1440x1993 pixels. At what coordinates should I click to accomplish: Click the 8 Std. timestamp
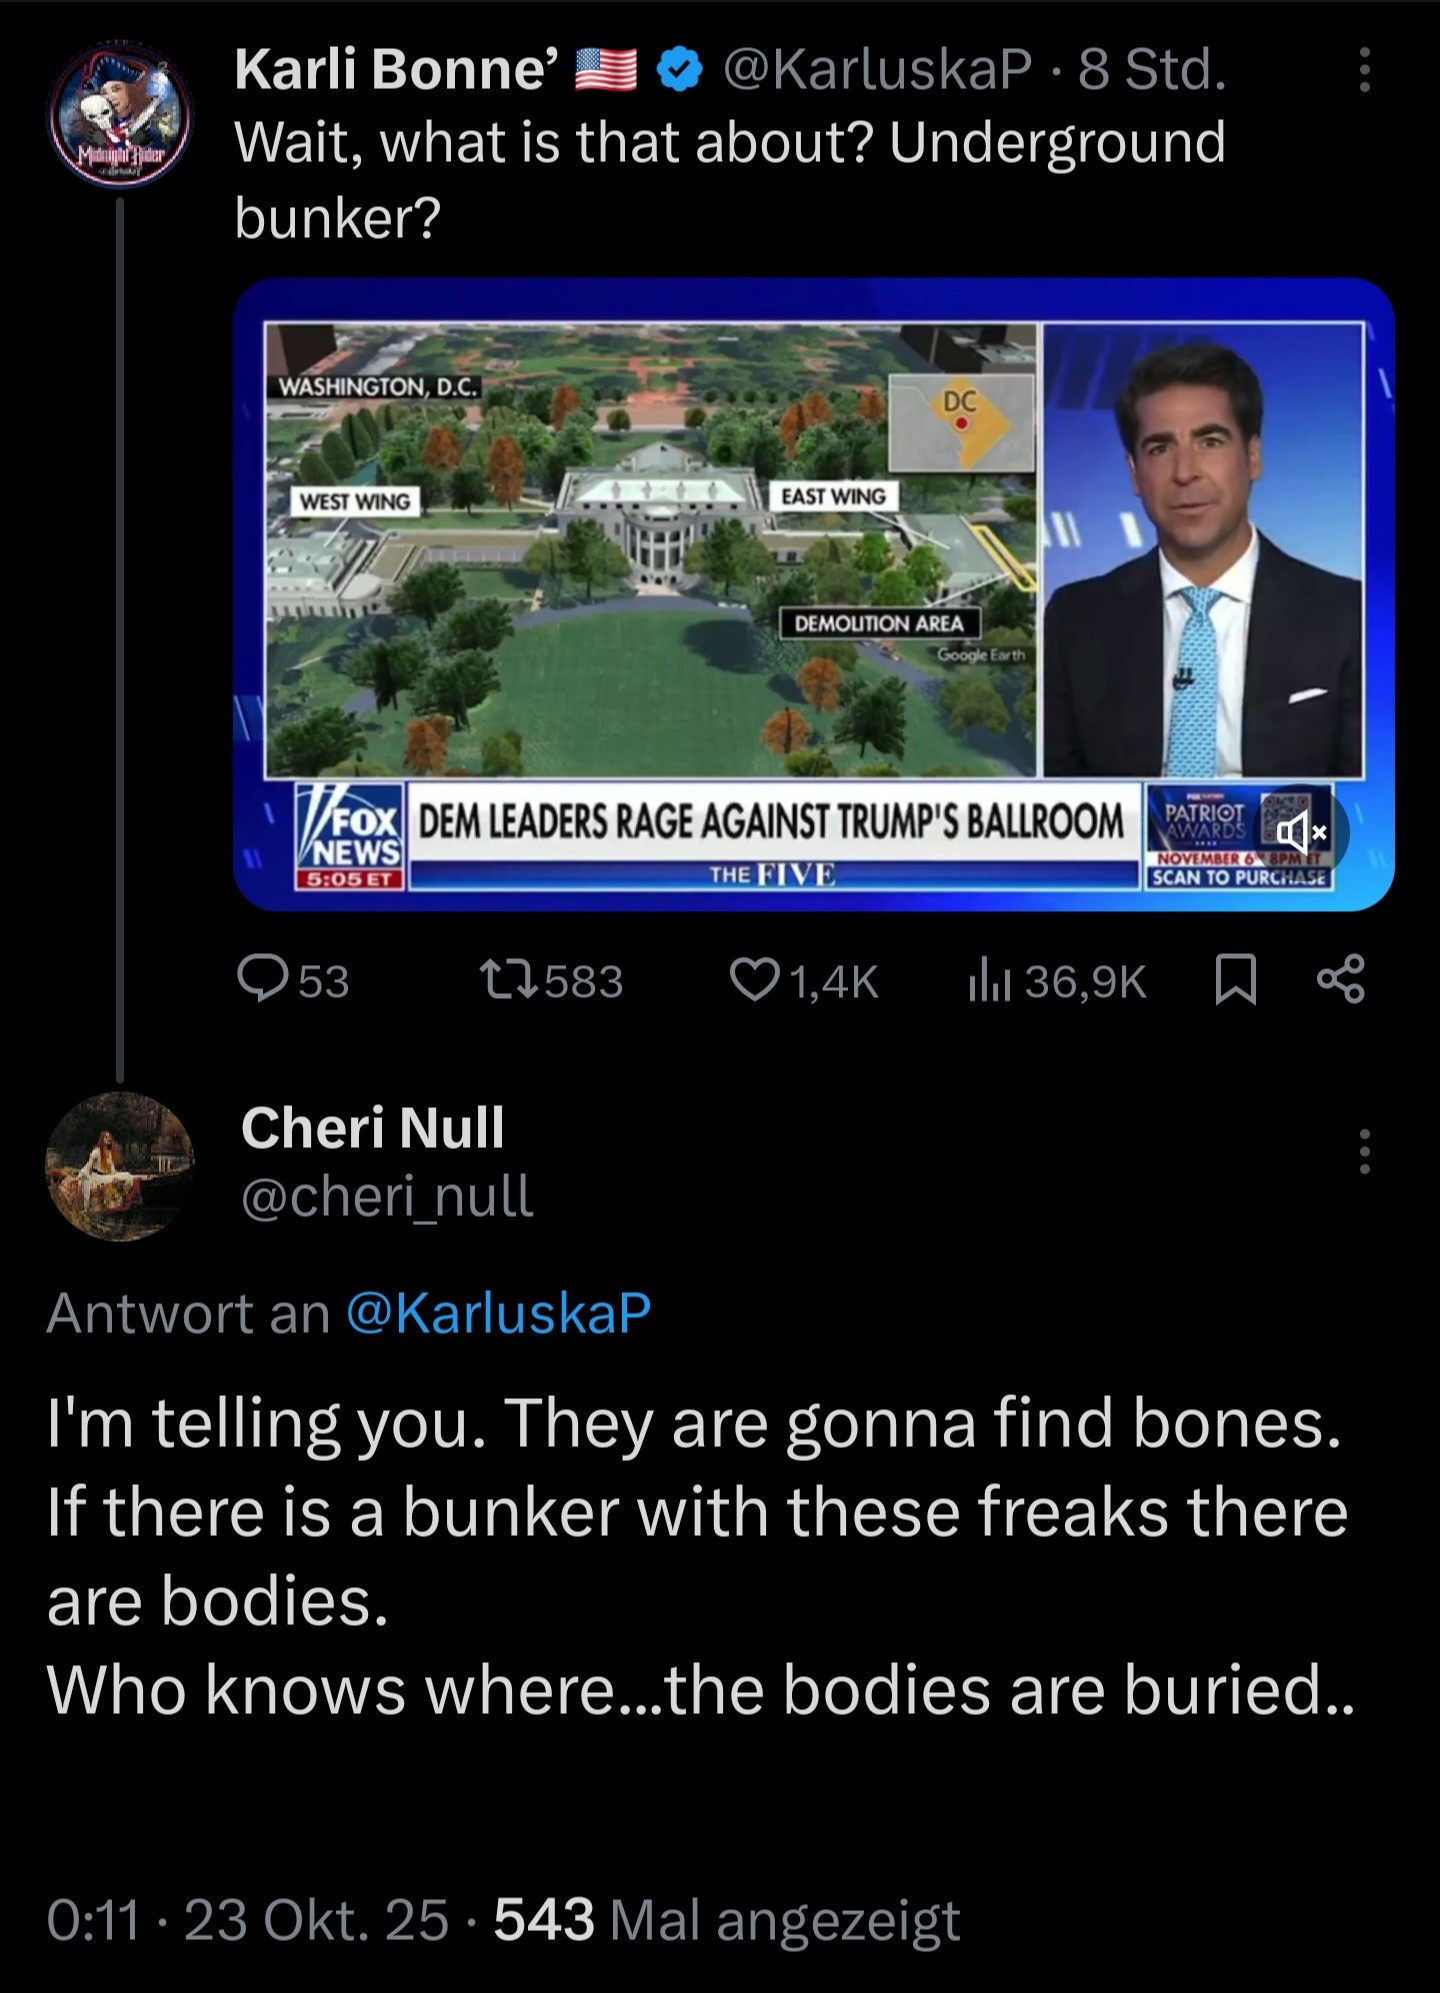(x=1151, y=71)
